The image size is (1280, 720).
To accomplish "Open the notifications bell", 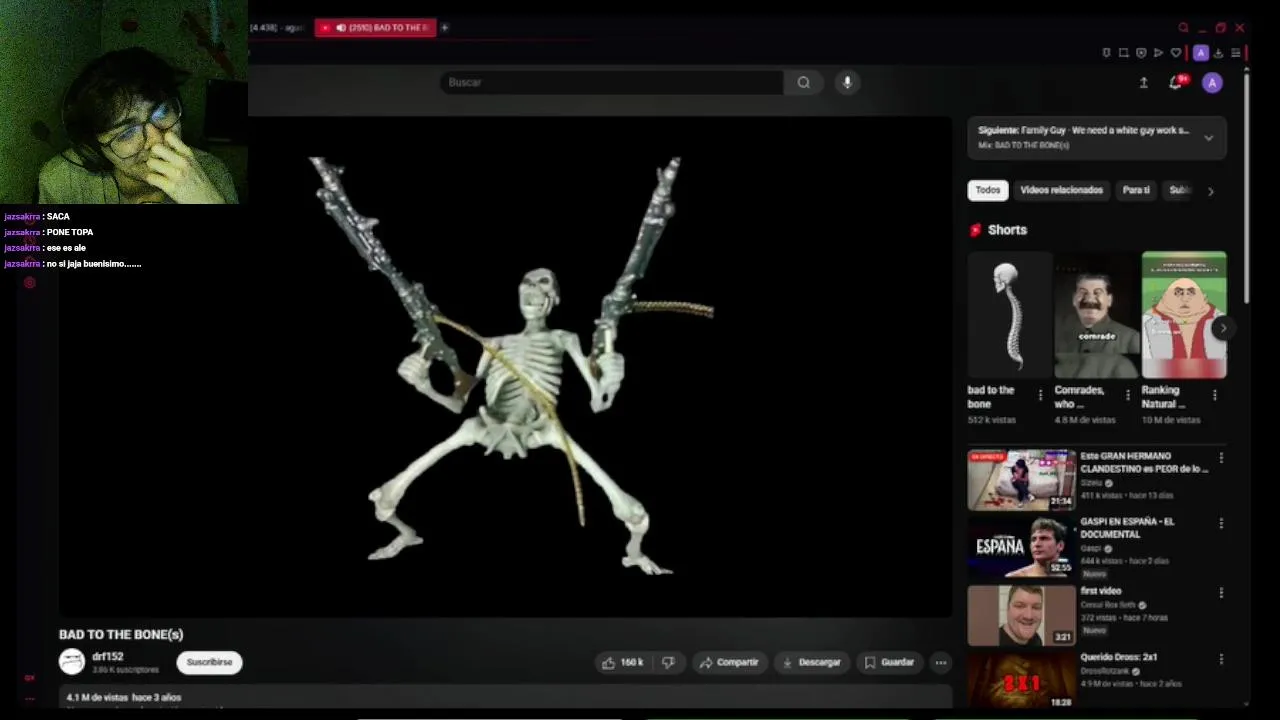I will tap(1176, 83).
